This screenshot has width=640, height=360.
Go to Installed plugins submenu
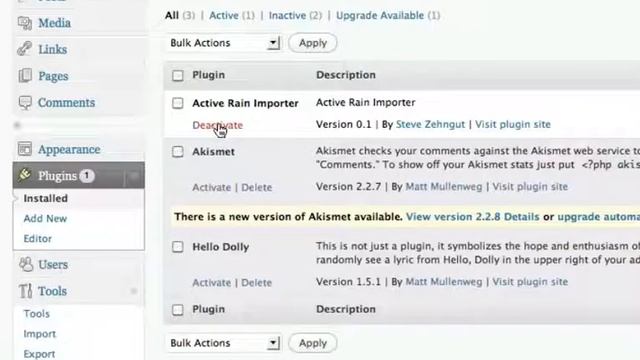(46, 198)
